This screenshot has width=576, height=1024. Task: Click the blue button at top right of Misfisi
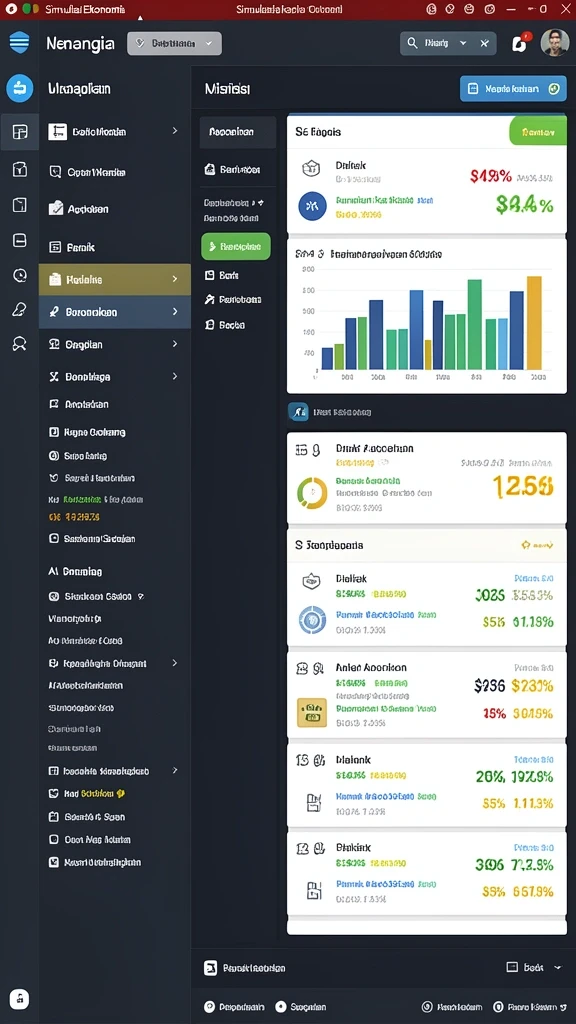tap(513, 89)
